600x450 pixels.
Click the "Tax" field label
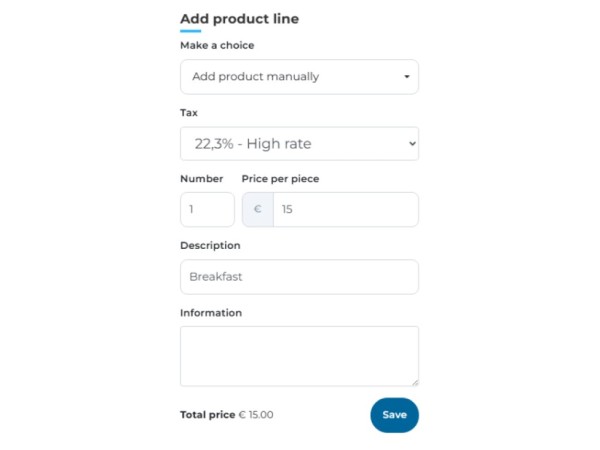coord(189,113)
